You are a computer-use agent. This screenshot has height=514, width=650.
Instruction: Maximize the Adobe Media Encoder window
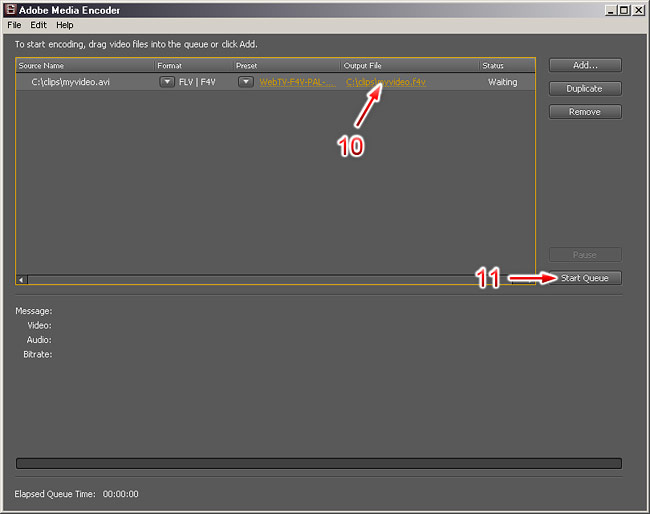tap(623, 10)
